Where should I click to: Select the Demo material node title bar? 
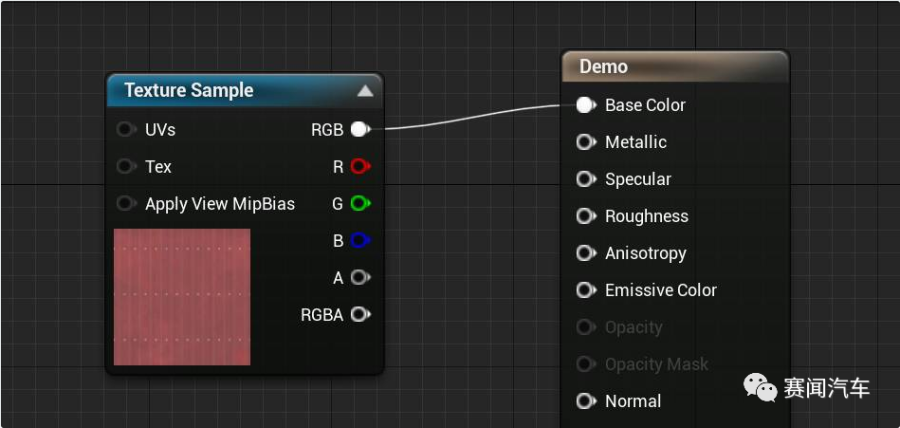(x=675, y=67)
